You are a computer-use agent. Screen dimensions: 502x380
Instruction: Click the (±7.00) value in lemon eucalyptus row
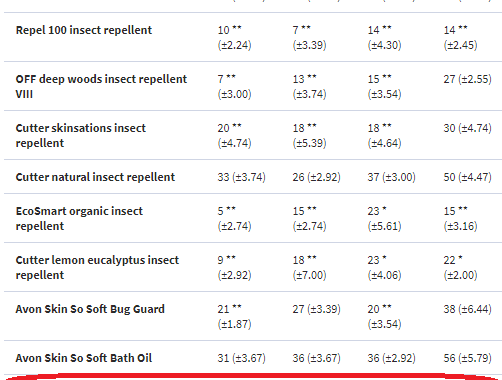click(309, 275)
